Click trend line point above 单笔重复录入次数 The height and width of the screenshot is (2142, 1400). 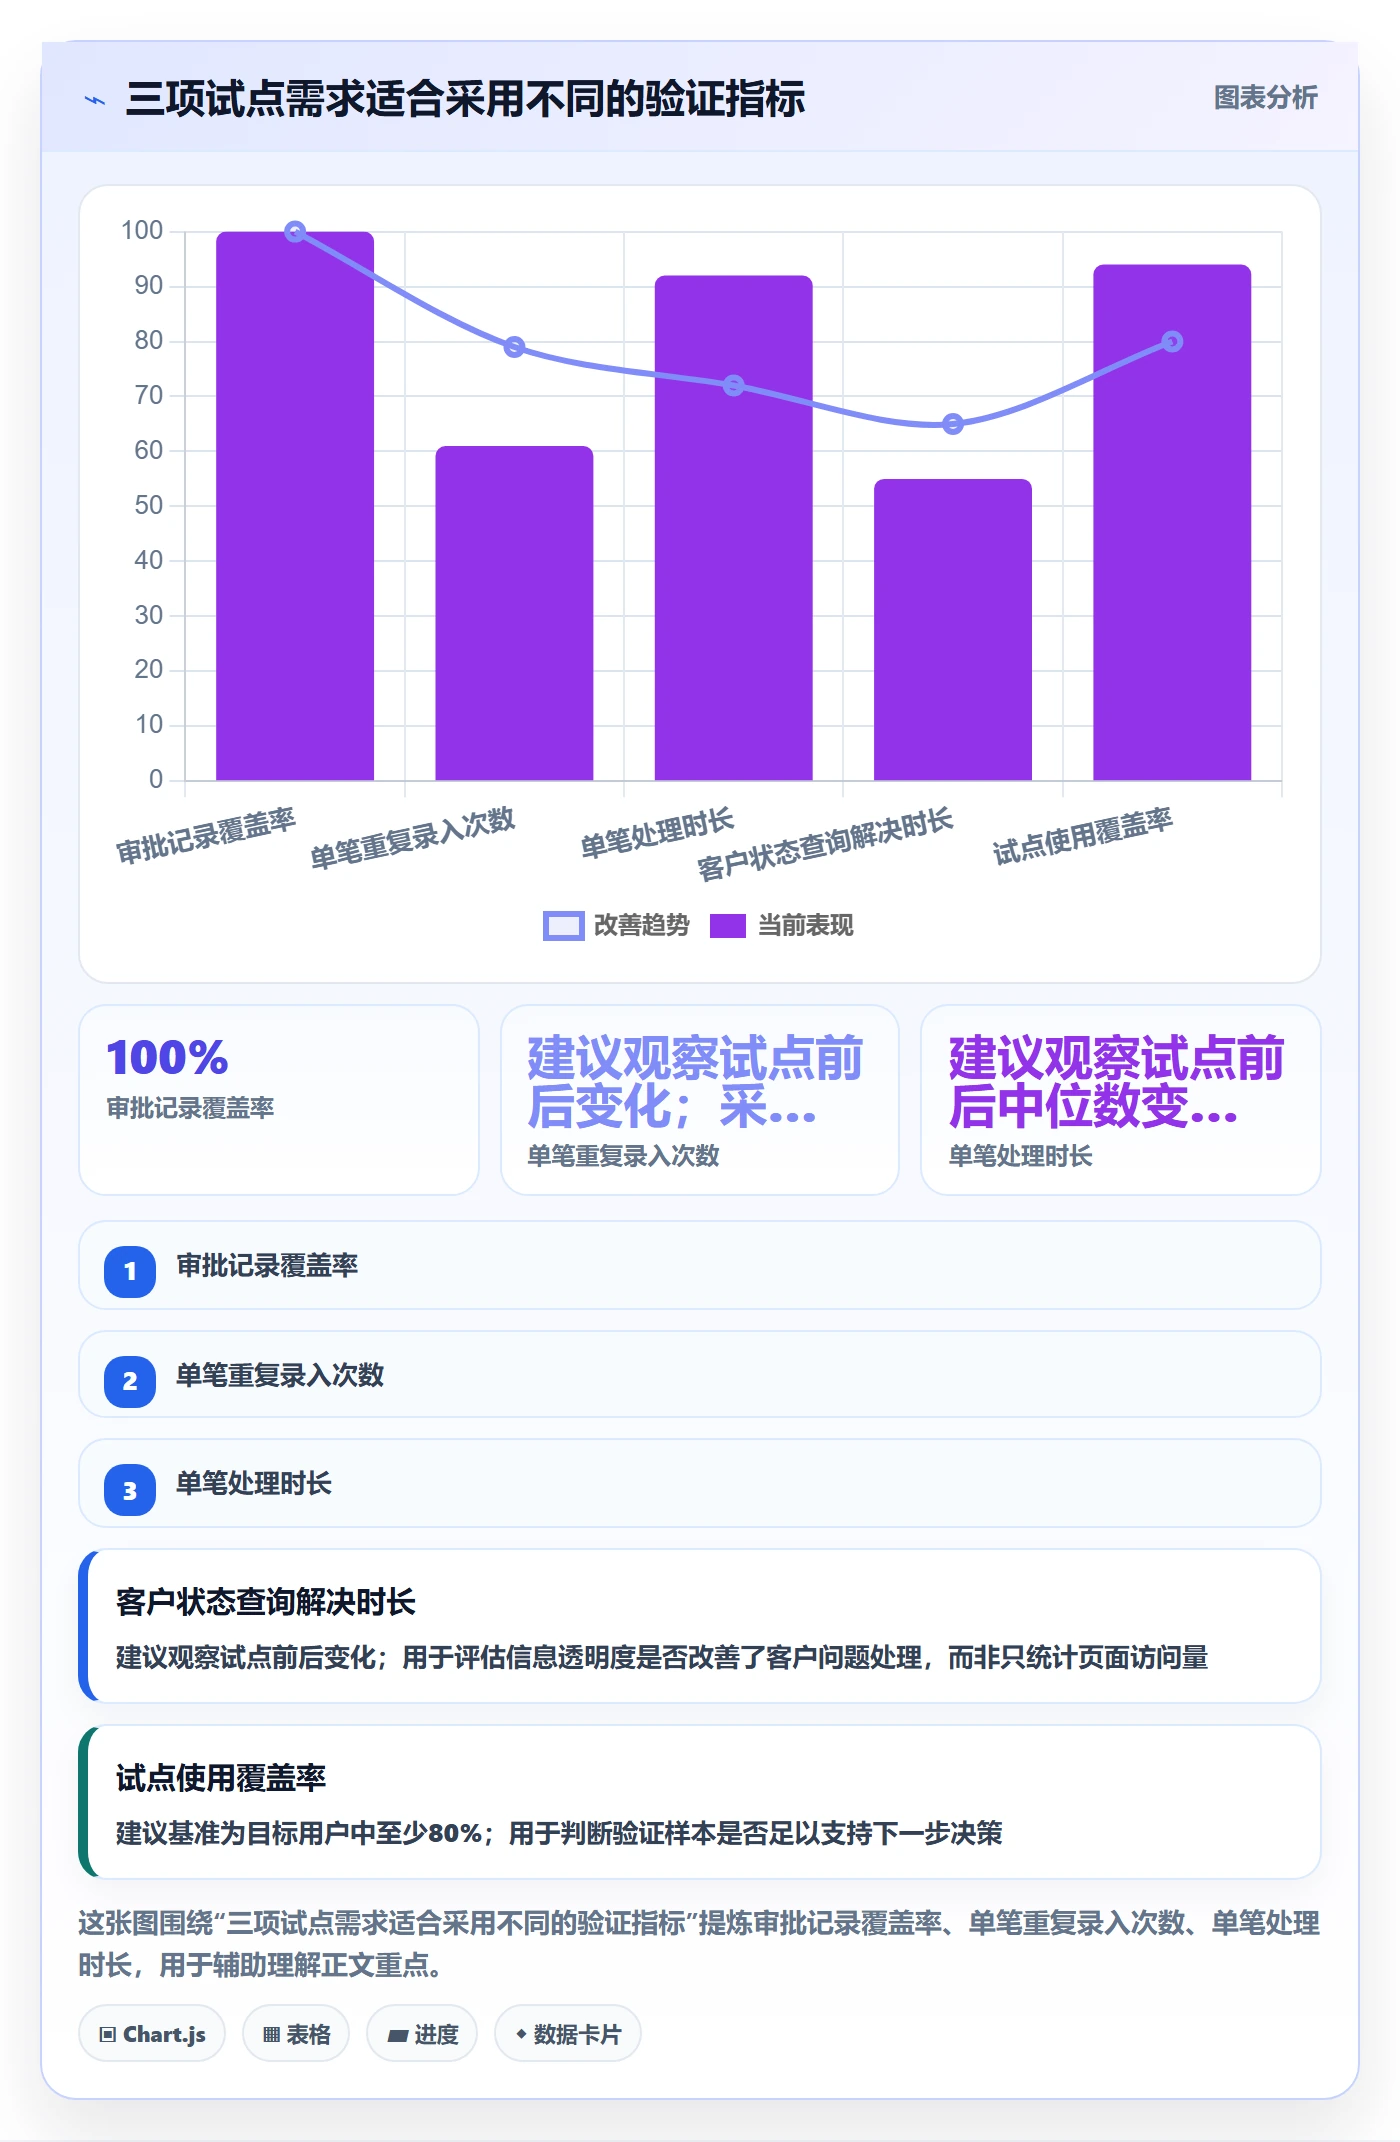pyautogui.click(x=514, y=347)
